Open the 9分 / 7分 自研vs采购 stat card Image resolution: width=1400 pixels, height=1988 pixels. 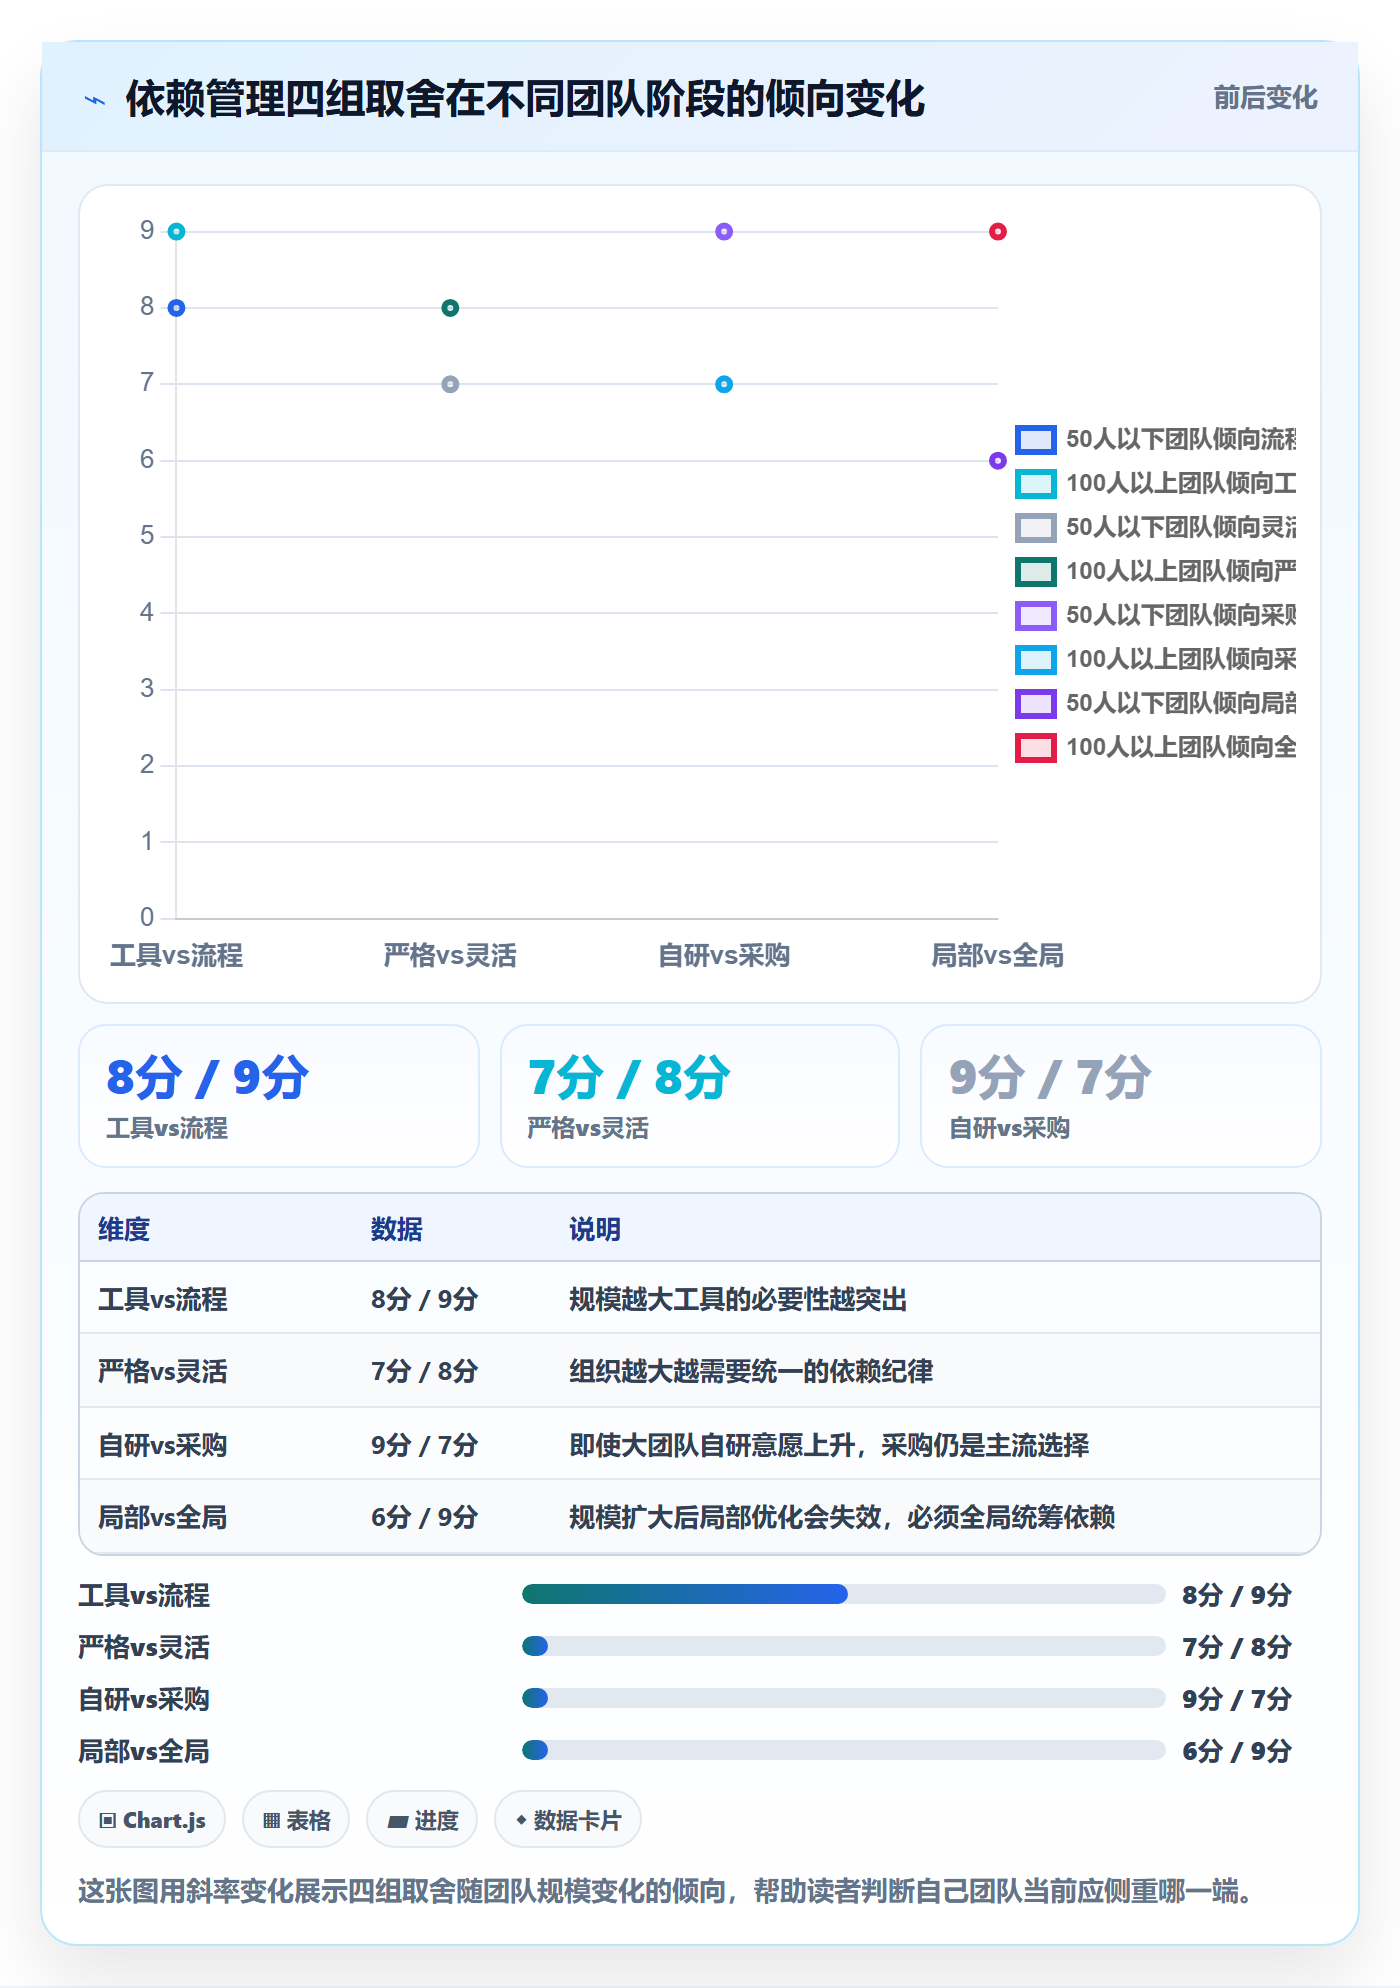coord(1121,1096)
